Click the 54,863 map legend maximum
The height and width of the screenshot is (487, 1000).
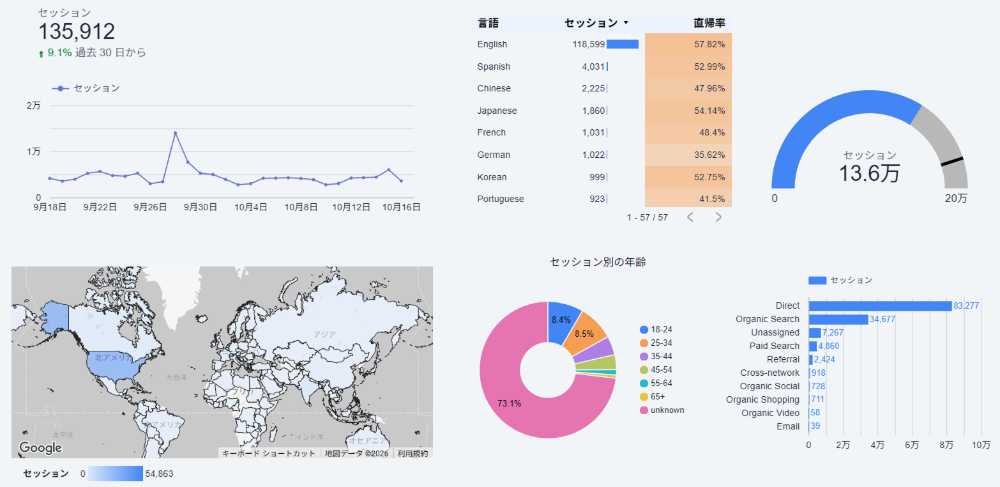pos(159,474)
